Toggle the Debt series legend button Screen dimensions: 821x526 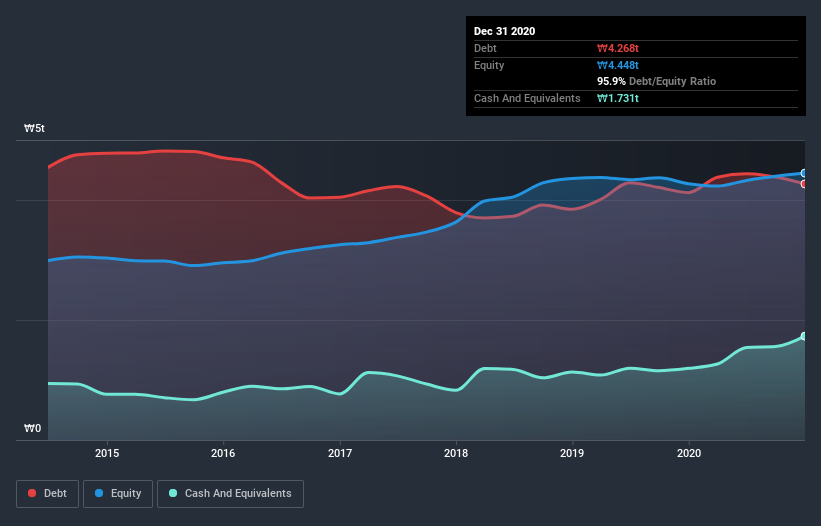point(48,494)
